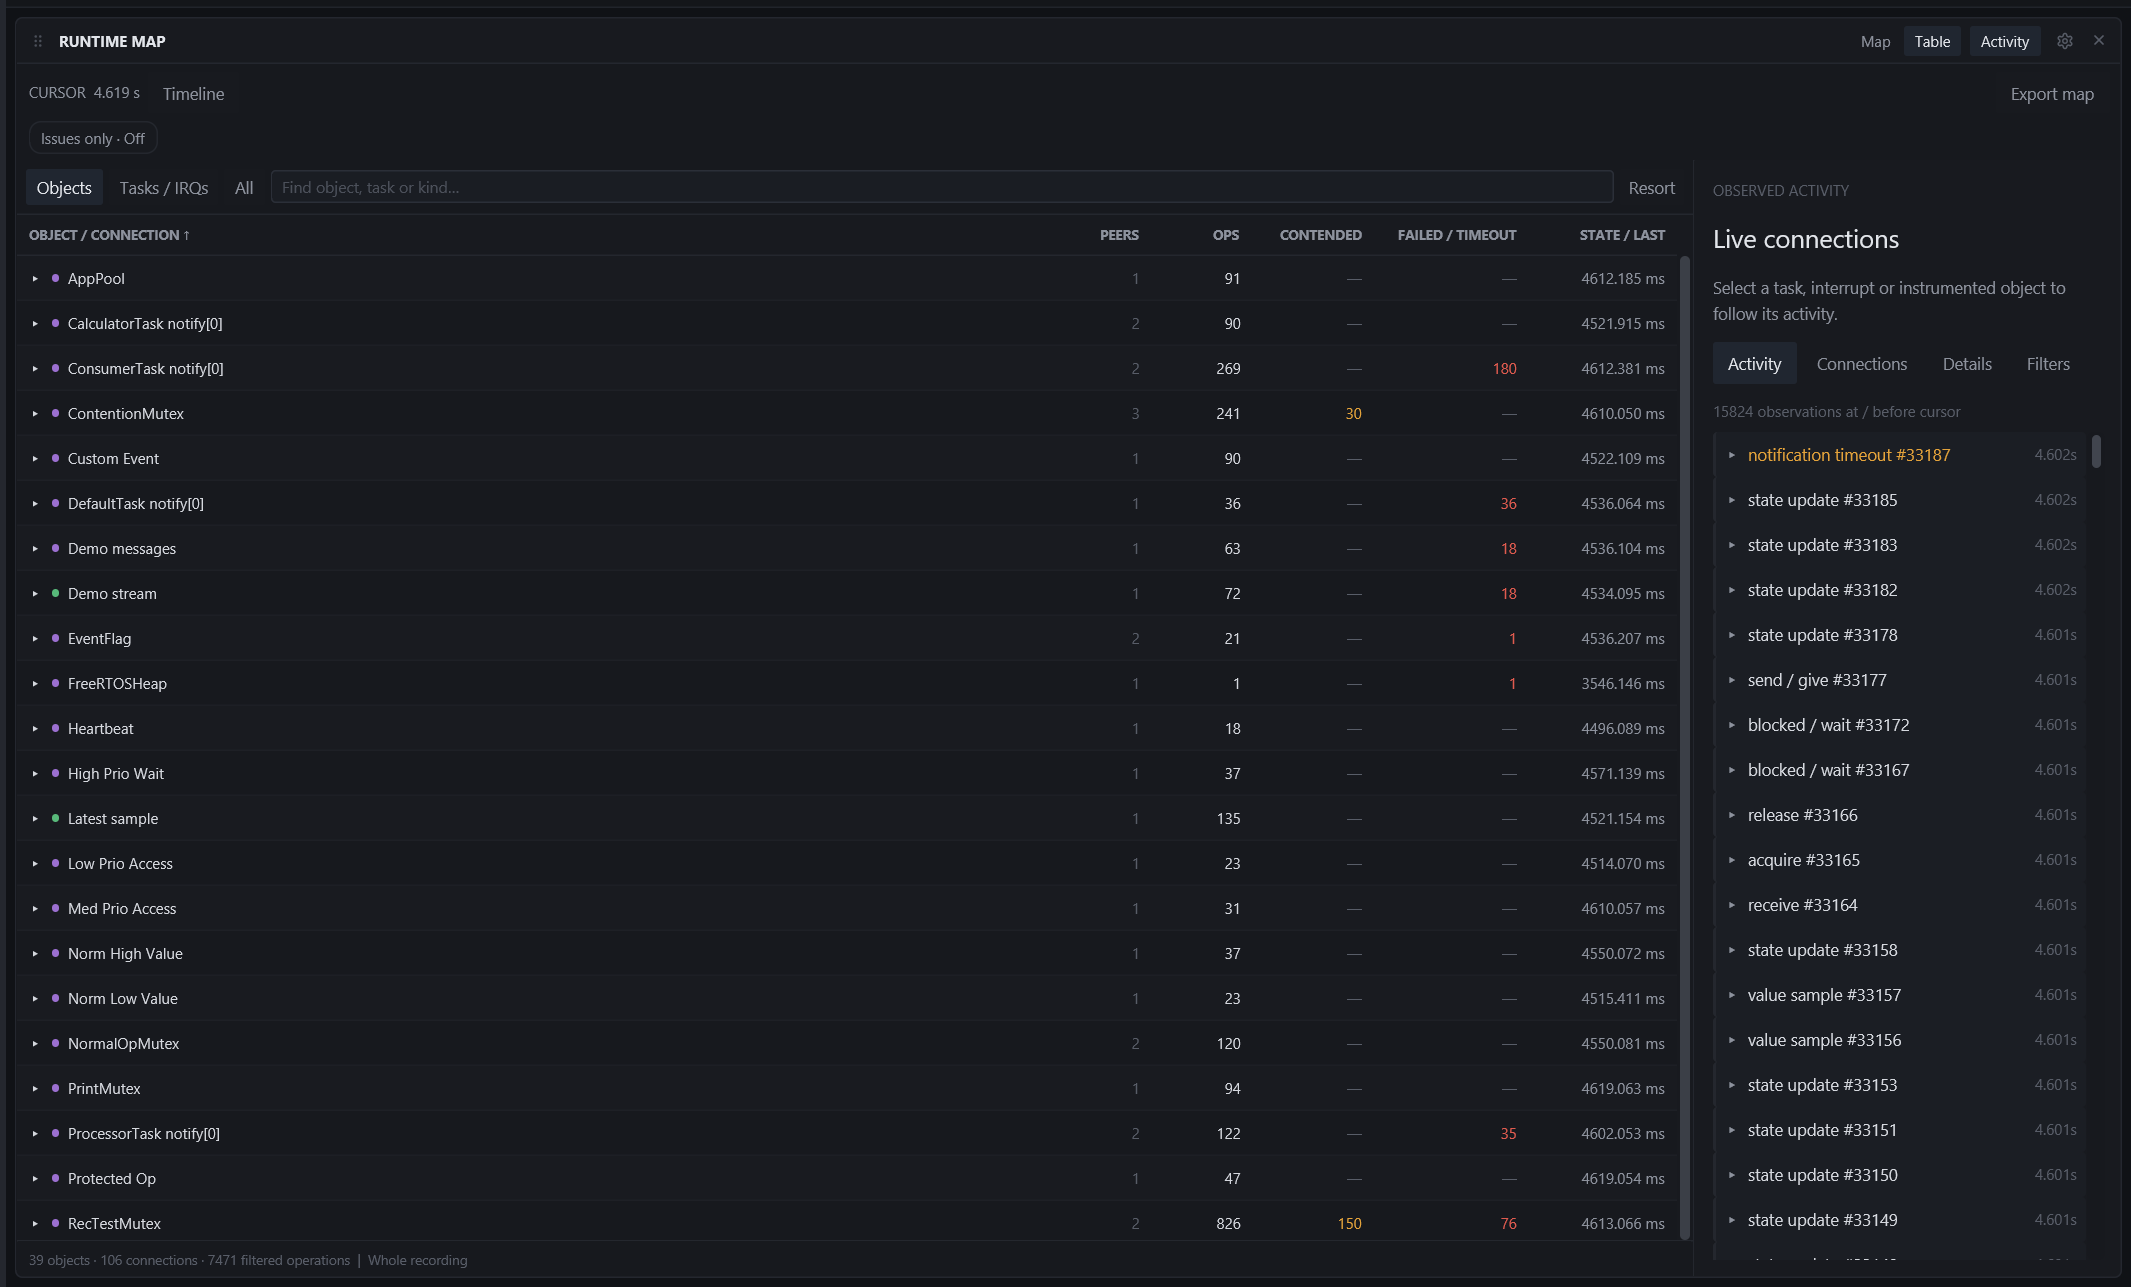Click the purple dot beside Heartbeat
The width and height of the screenshot is (2131, 1287).
tap(55, 728)
